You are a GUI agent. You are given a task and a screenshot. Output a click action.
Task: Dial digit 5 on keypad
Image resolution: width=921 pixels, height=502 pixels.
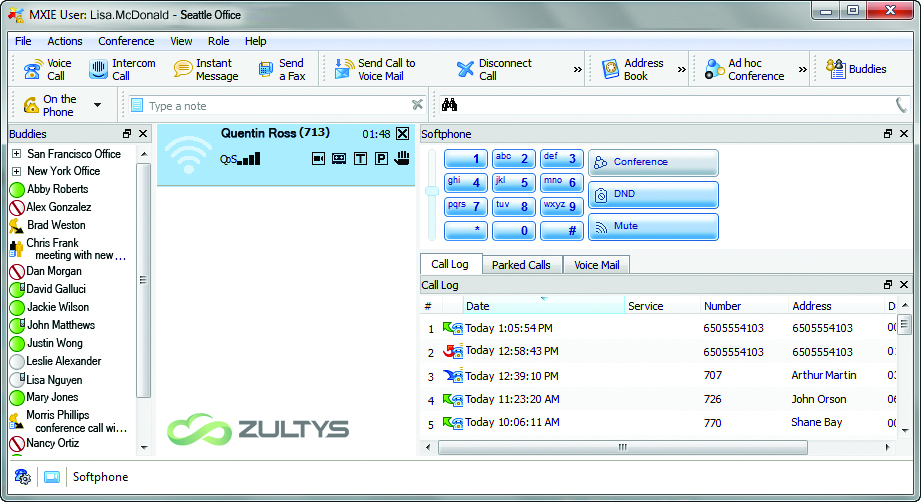coord(513,183)
